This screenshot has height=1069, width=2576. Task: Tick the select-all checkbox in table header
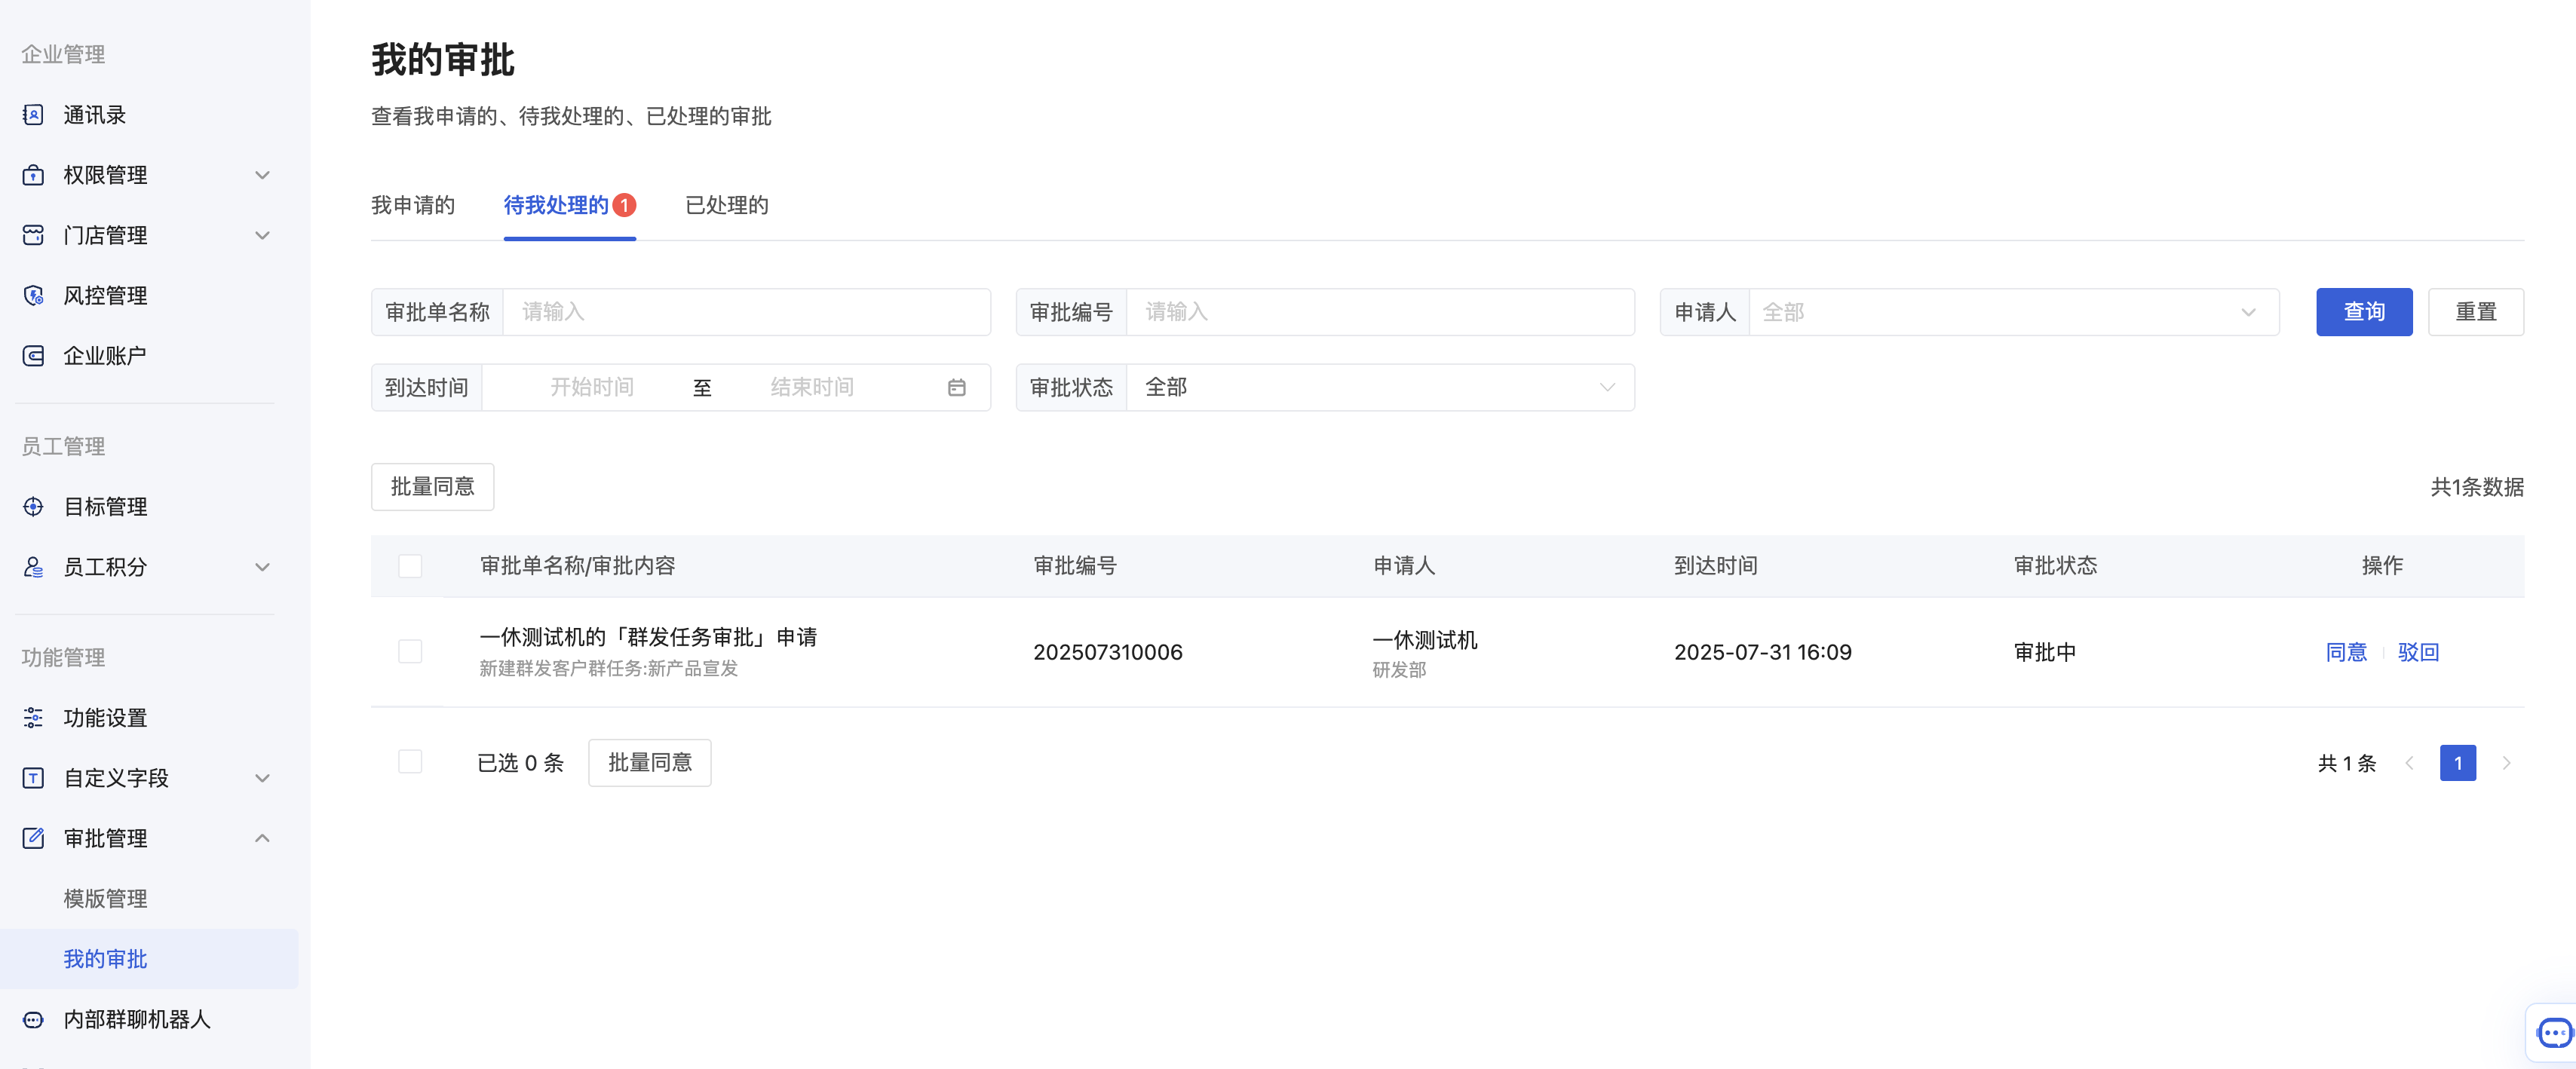pyautogui.click(x=410, y=566)
